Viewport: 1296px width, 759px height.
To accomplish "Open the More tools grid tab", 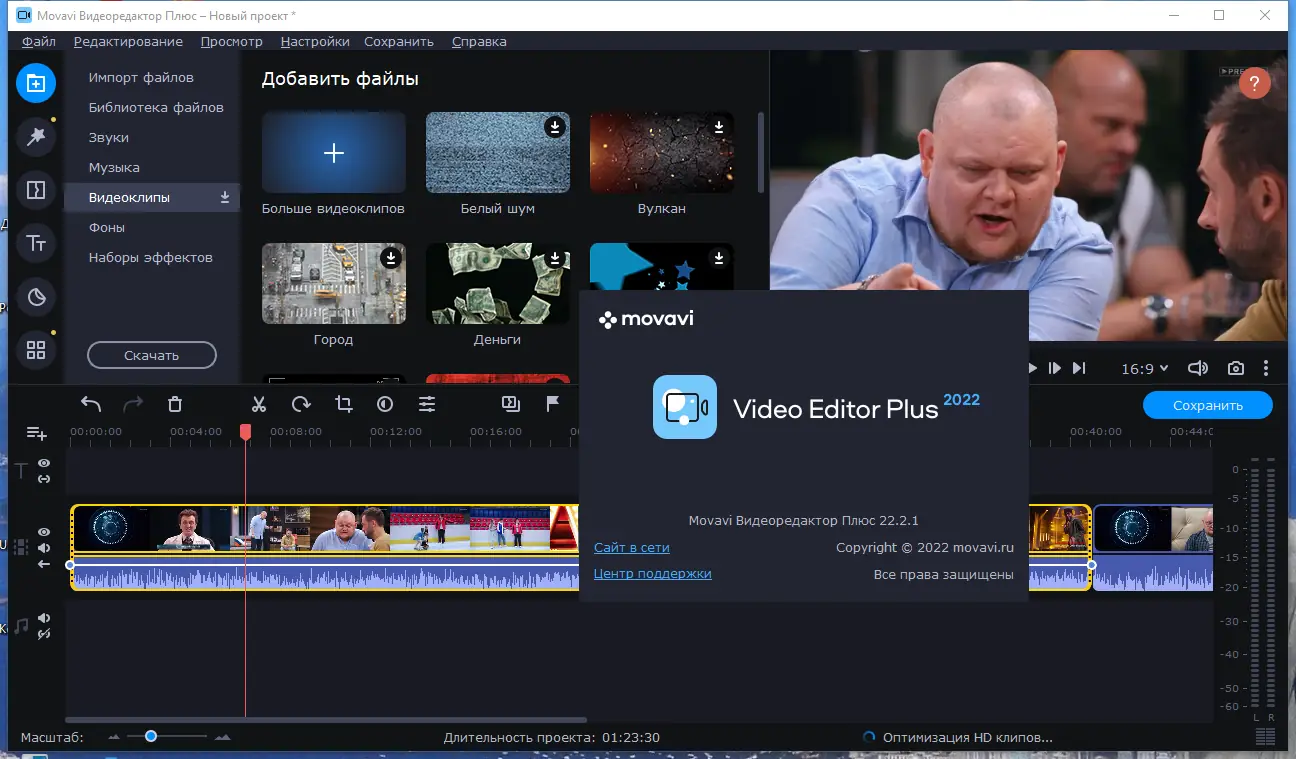I will tap(36, 350).
